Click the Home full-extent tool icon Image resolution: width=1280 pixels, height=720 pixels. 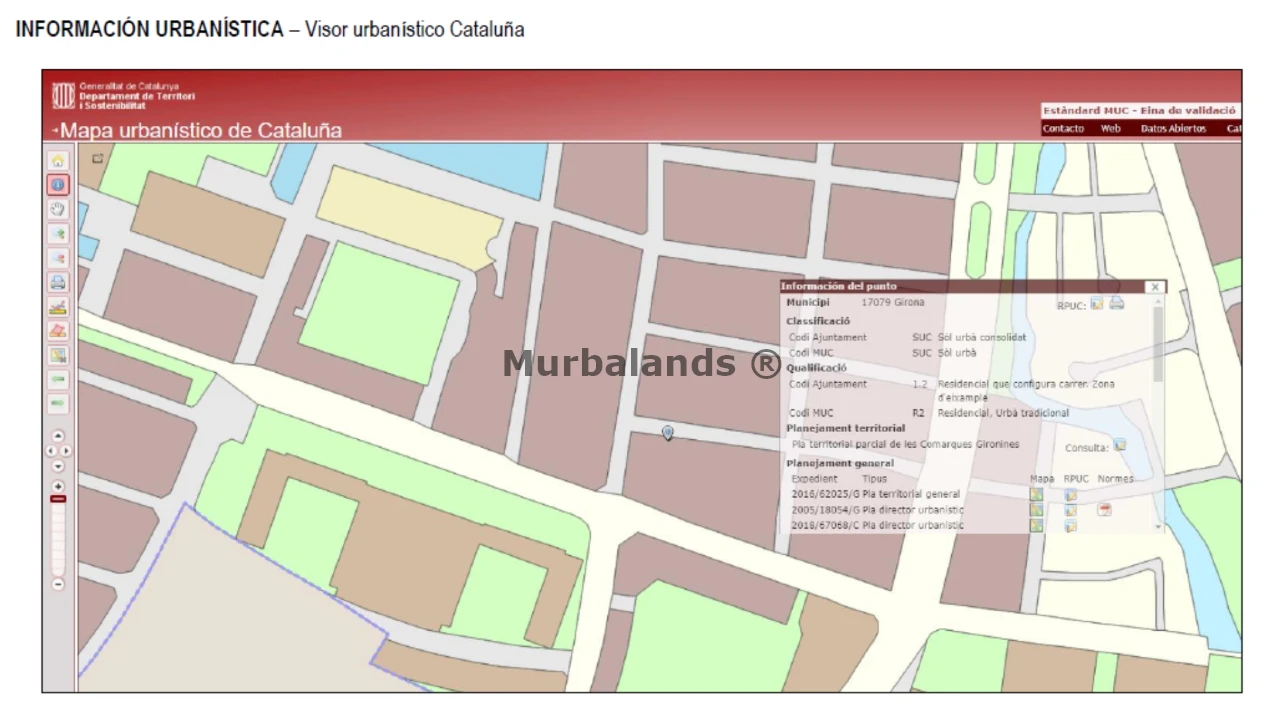point(58,160)
